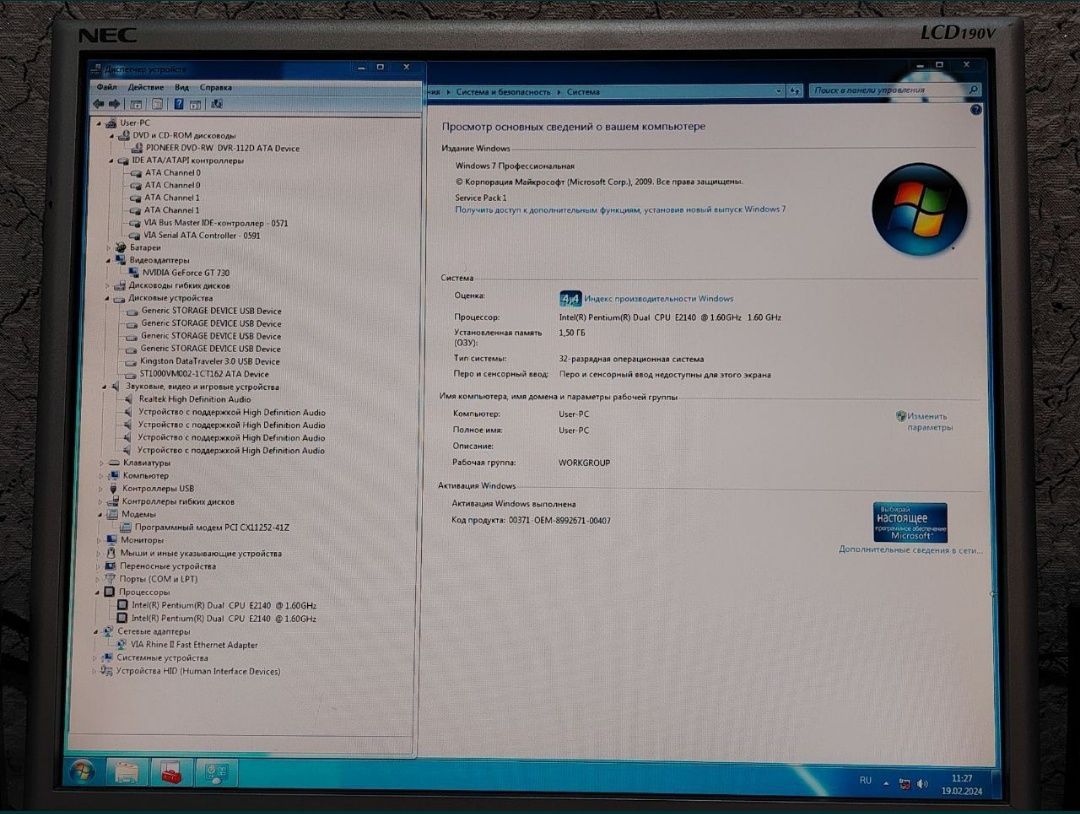Show hidden tray icons arrow
Viewport: 1080px width, 814px height.
(x=886, y=782)
